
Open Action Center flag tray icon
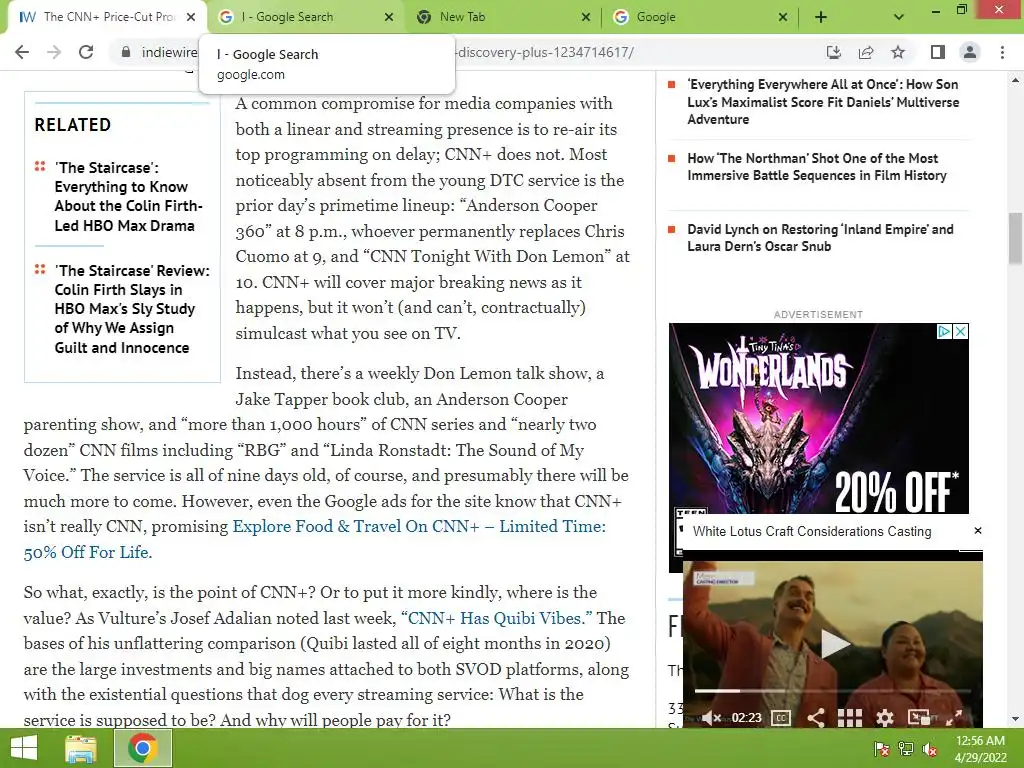click(x=882, y=749)
